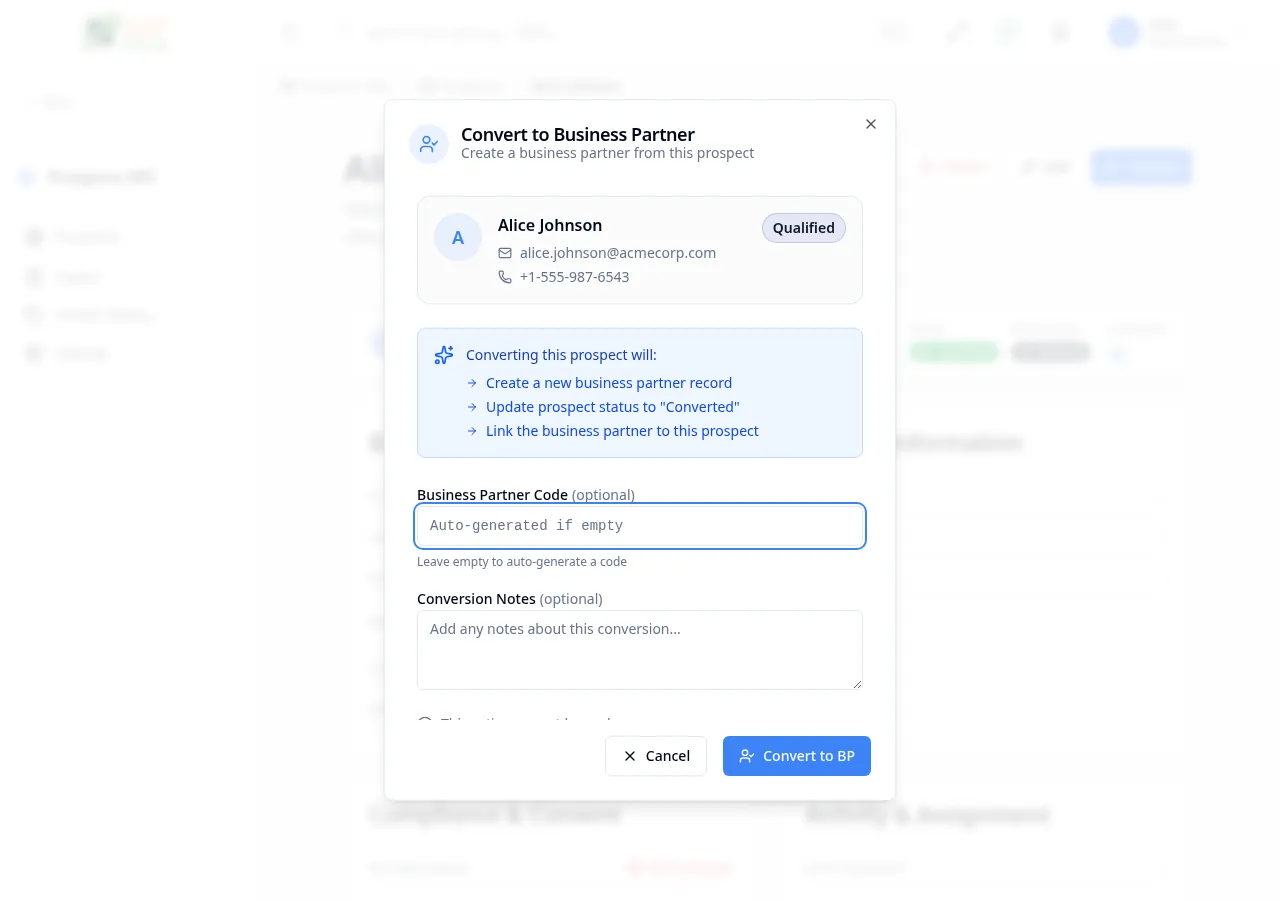
Task: Focus the Business Partner Code input field
Action: pyautogui.click(x=640, y=525)
